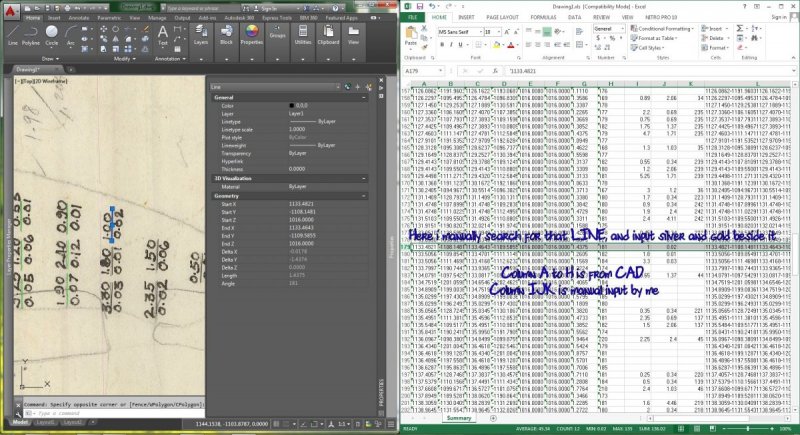Choose the Text annotation tool
800x435 pixels.
coord(162,36)
